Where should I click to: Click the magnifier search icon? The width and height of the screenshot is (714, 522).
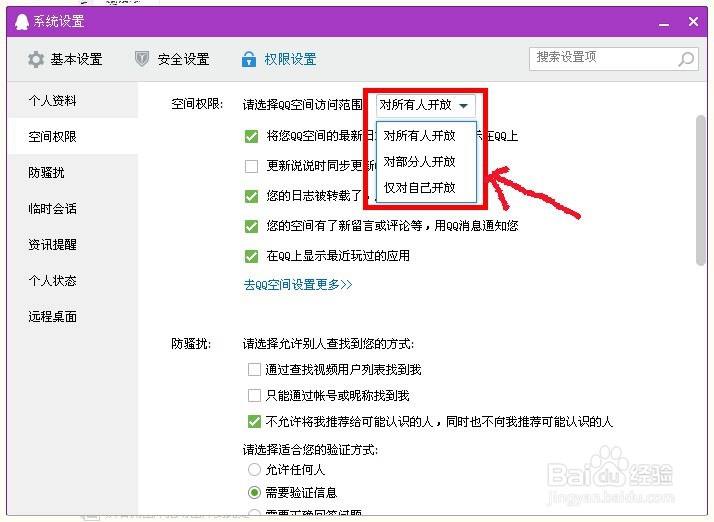click(686, 59)
